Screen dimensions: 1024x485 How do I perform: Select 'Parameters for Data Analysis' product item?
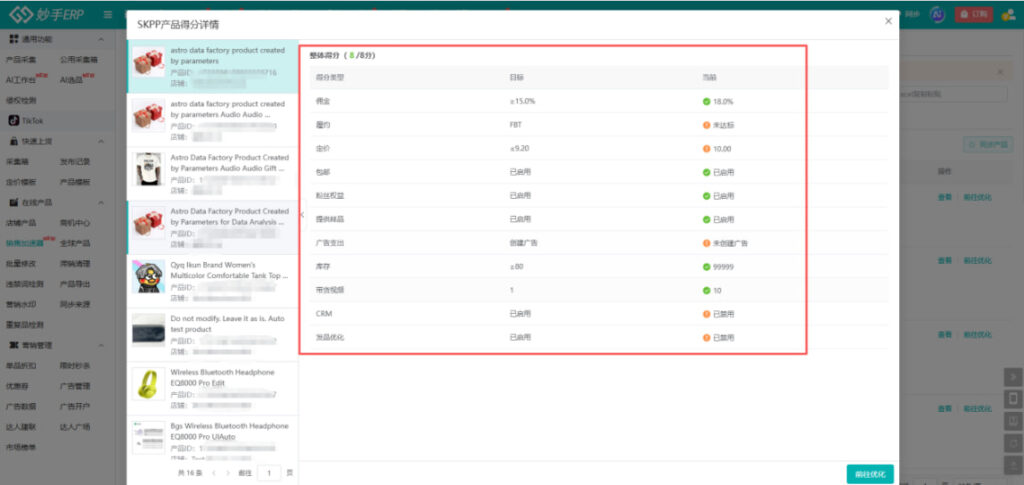212,227
